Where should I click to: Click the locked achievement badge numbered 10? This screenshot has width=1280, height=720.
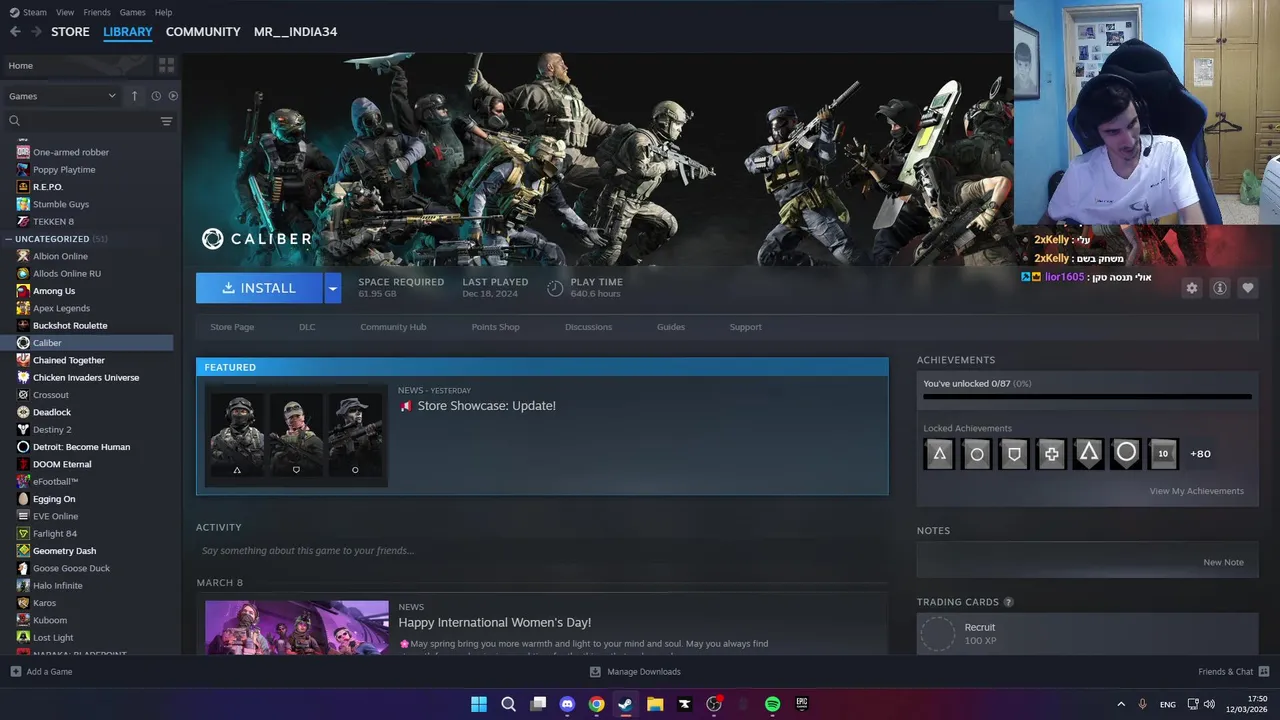point(1163,454)
